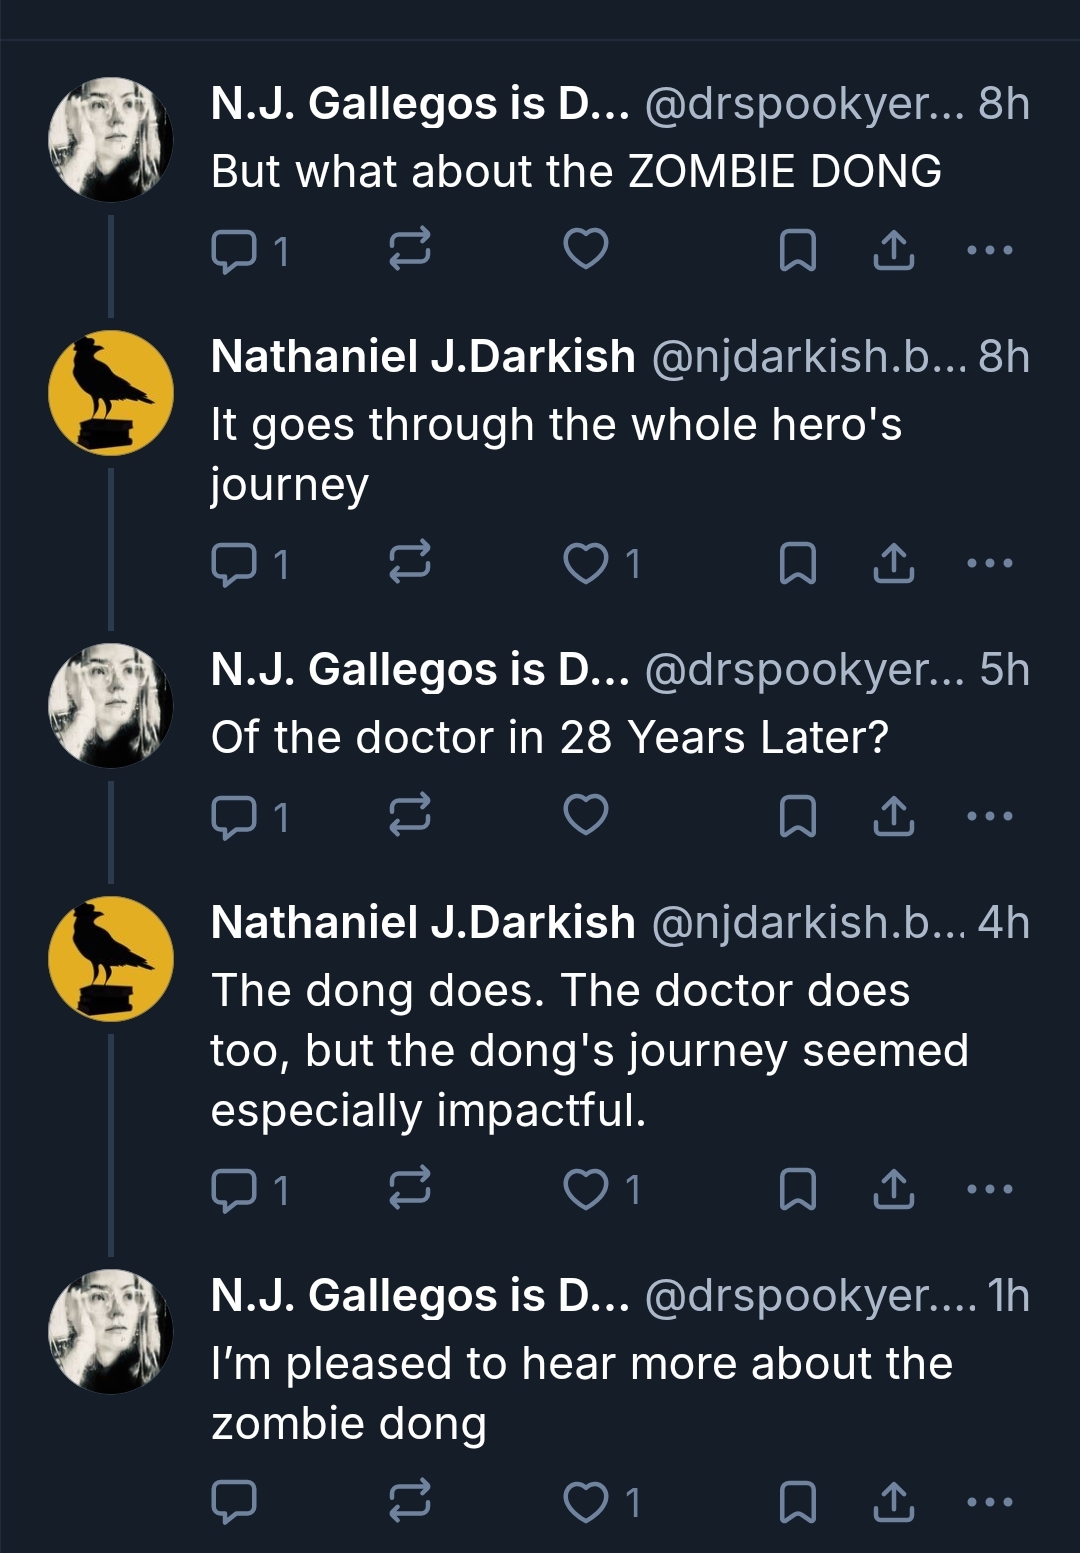This screenshot has width=1080, height=1553.
Task: Like the 'dong's journey seemed especially impactful' post
Action: click(586, 1189)
